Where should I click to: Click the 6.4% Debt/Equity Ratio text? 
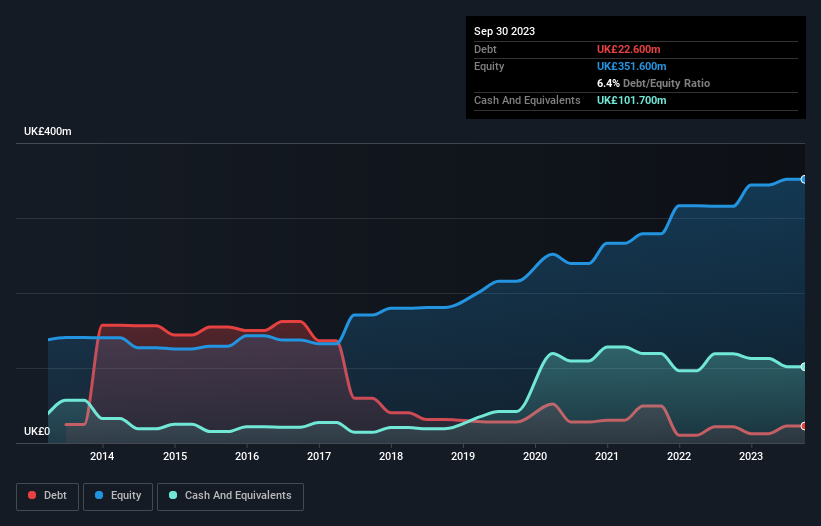pos(653,83)
